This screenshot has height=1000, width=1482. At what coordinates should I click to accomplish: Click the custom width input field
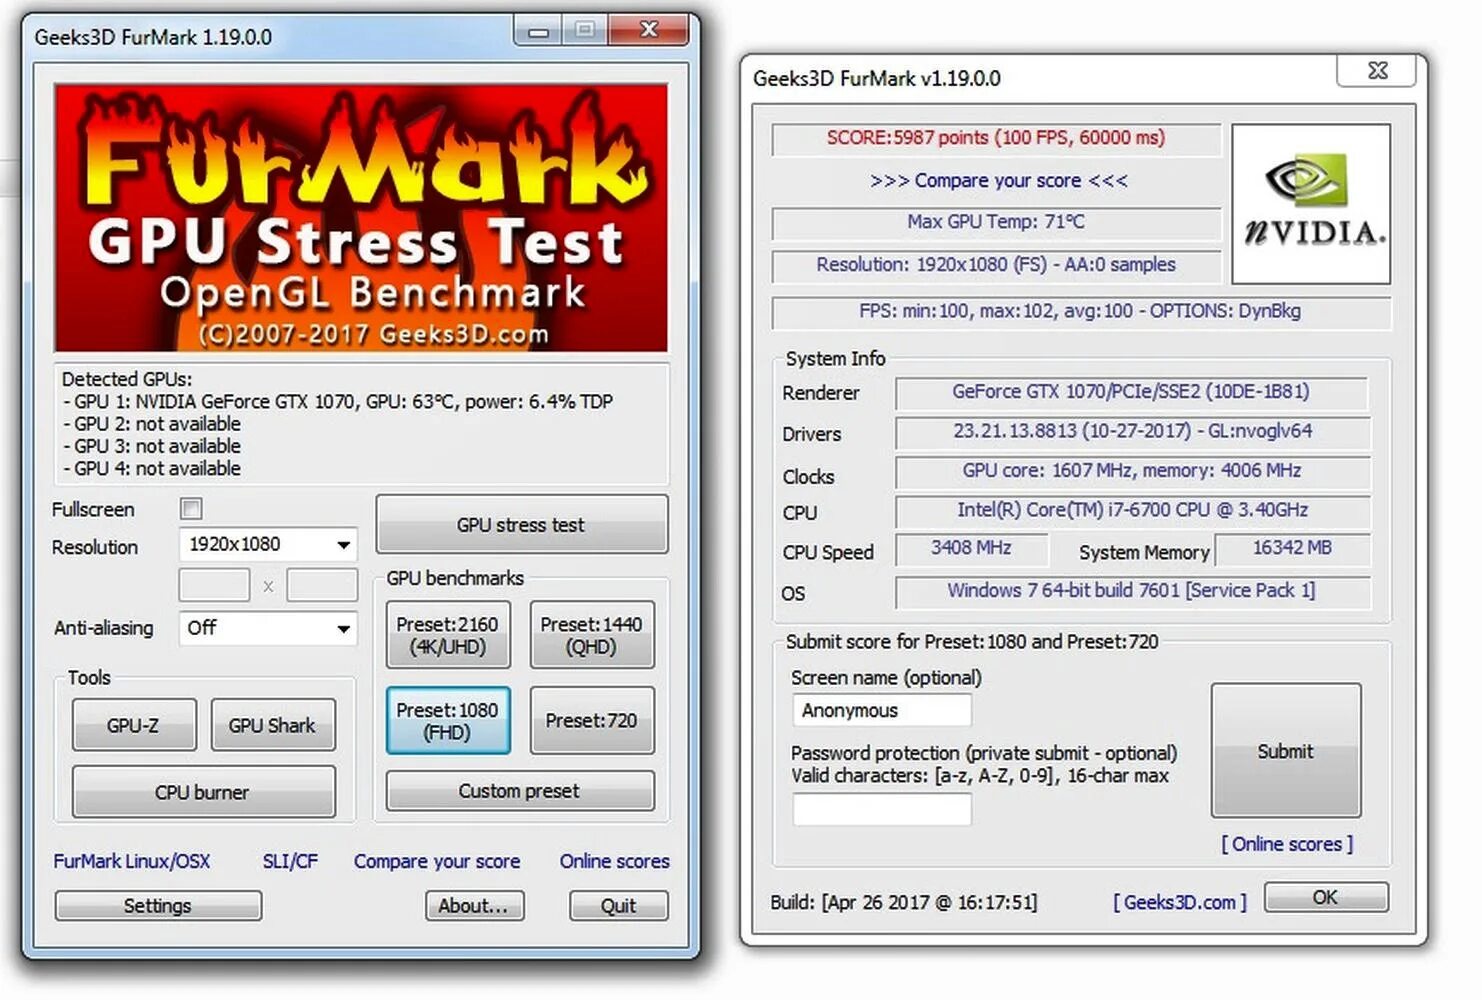[214, 586]
